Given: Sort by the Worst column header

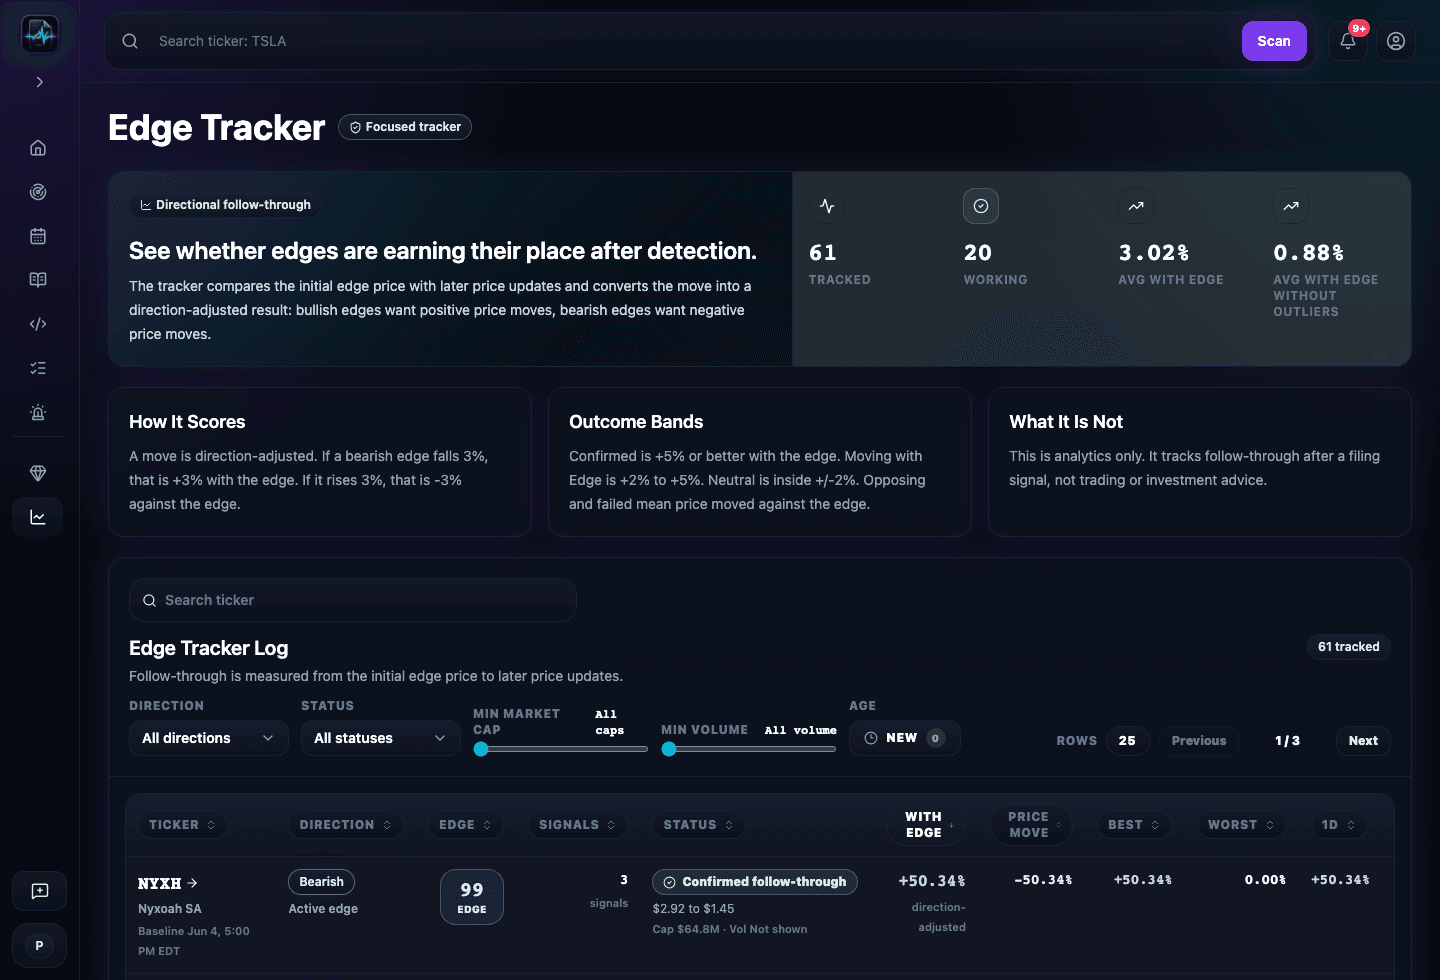Looking at the screenshot, I should pyautogui.click(x=1240, y=825).
